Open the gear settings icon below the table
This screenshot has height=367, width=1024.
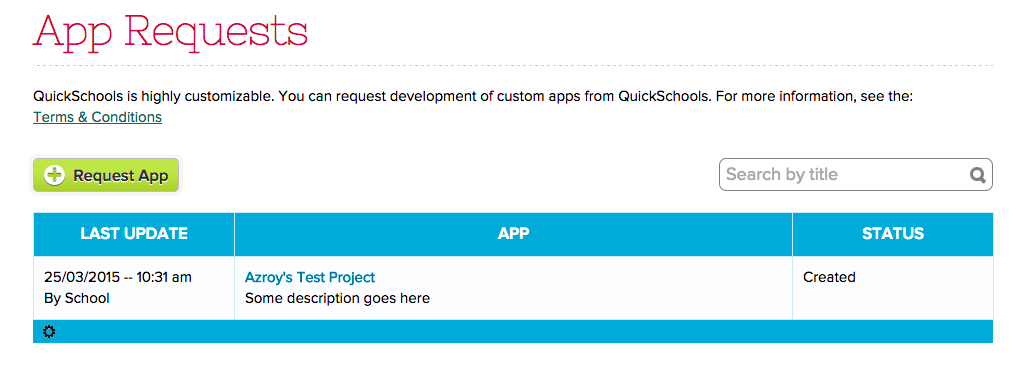coord(49,332)
